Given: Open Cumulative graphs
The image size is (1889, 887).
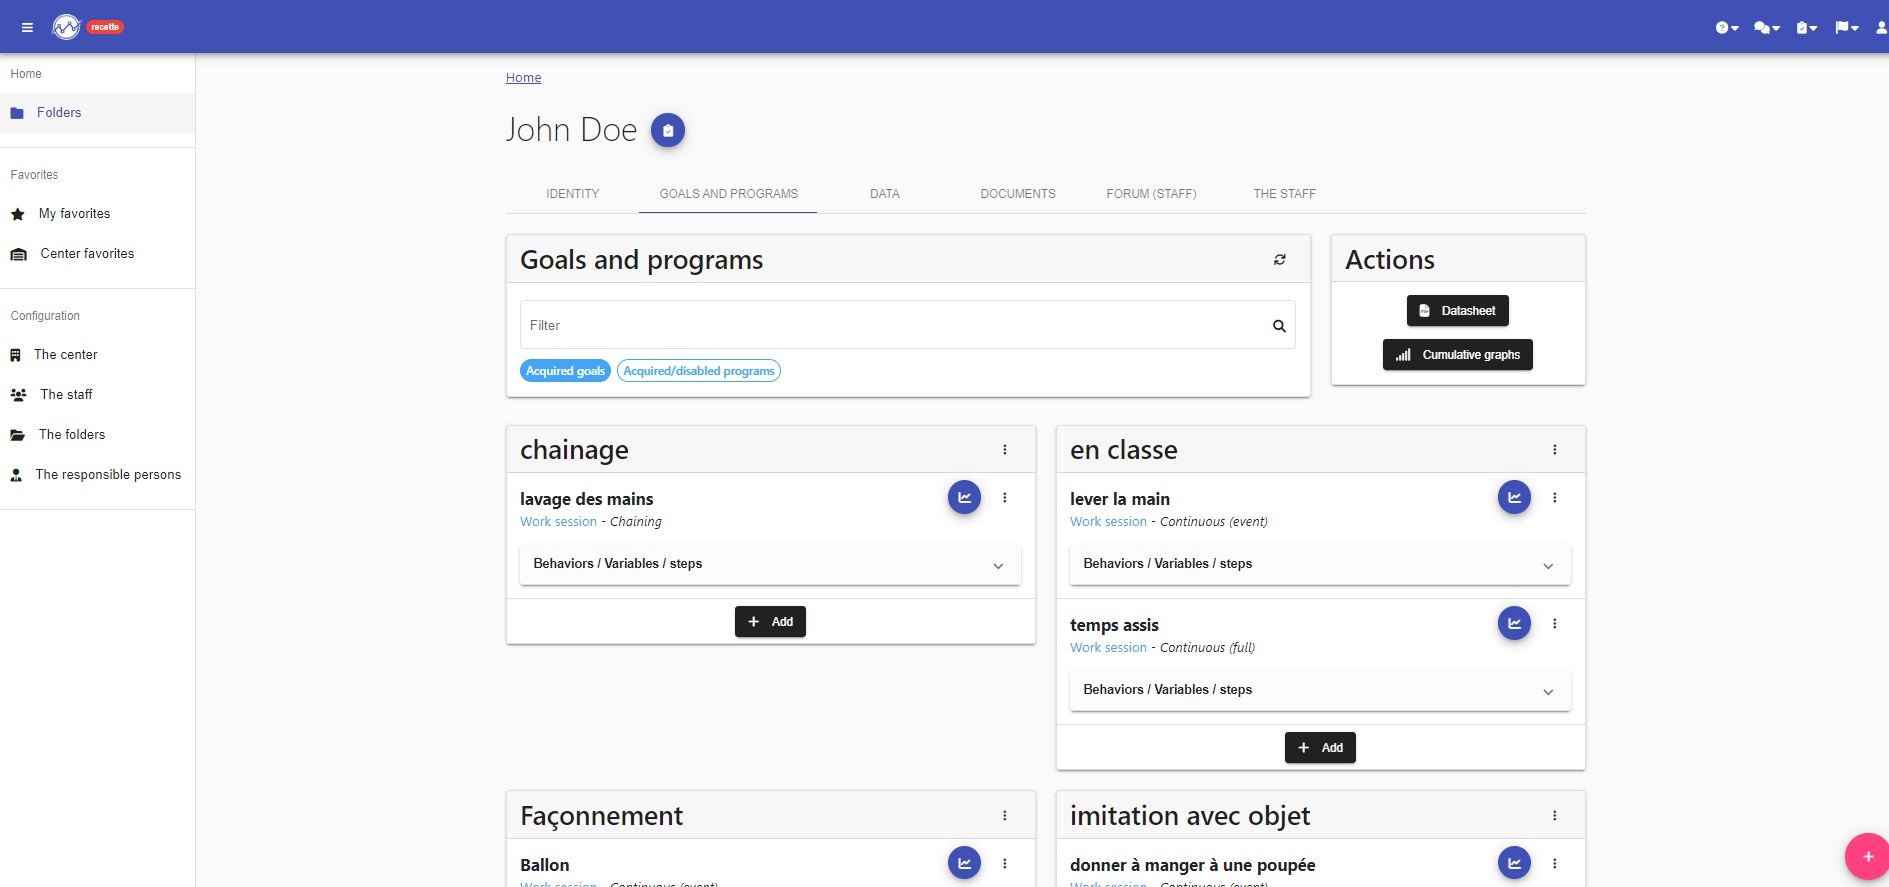Looking at the screenshot, I should coord(1458,355).
